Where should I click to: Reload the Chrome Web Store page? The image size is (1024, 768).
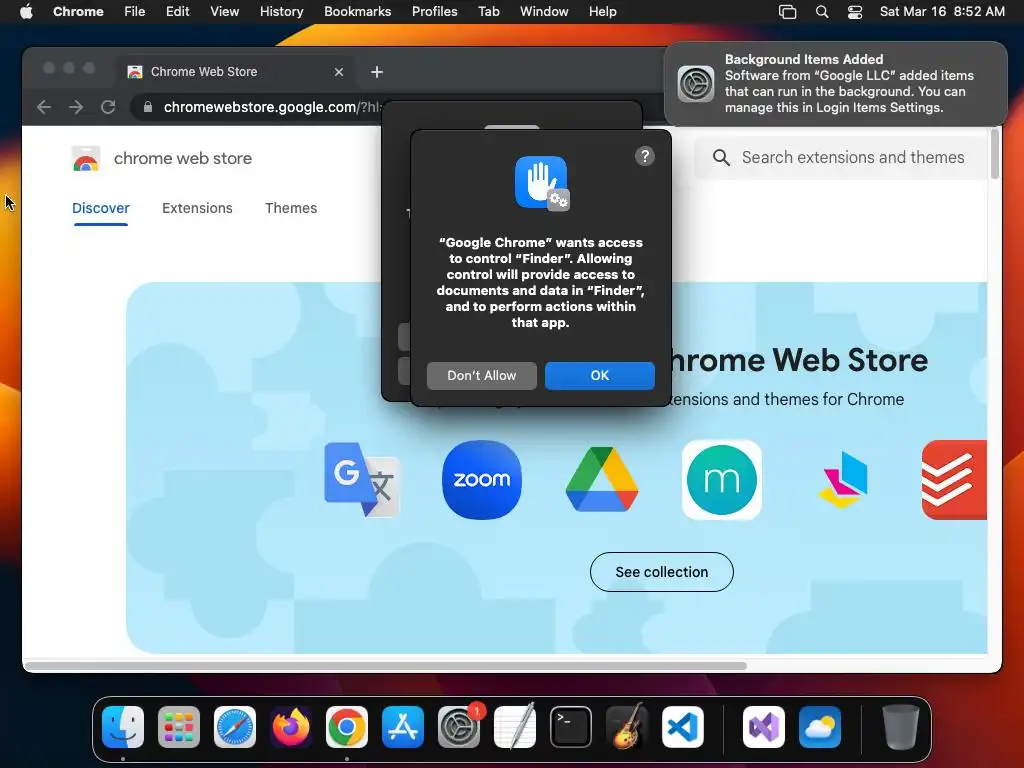click(x=108, y=107)
